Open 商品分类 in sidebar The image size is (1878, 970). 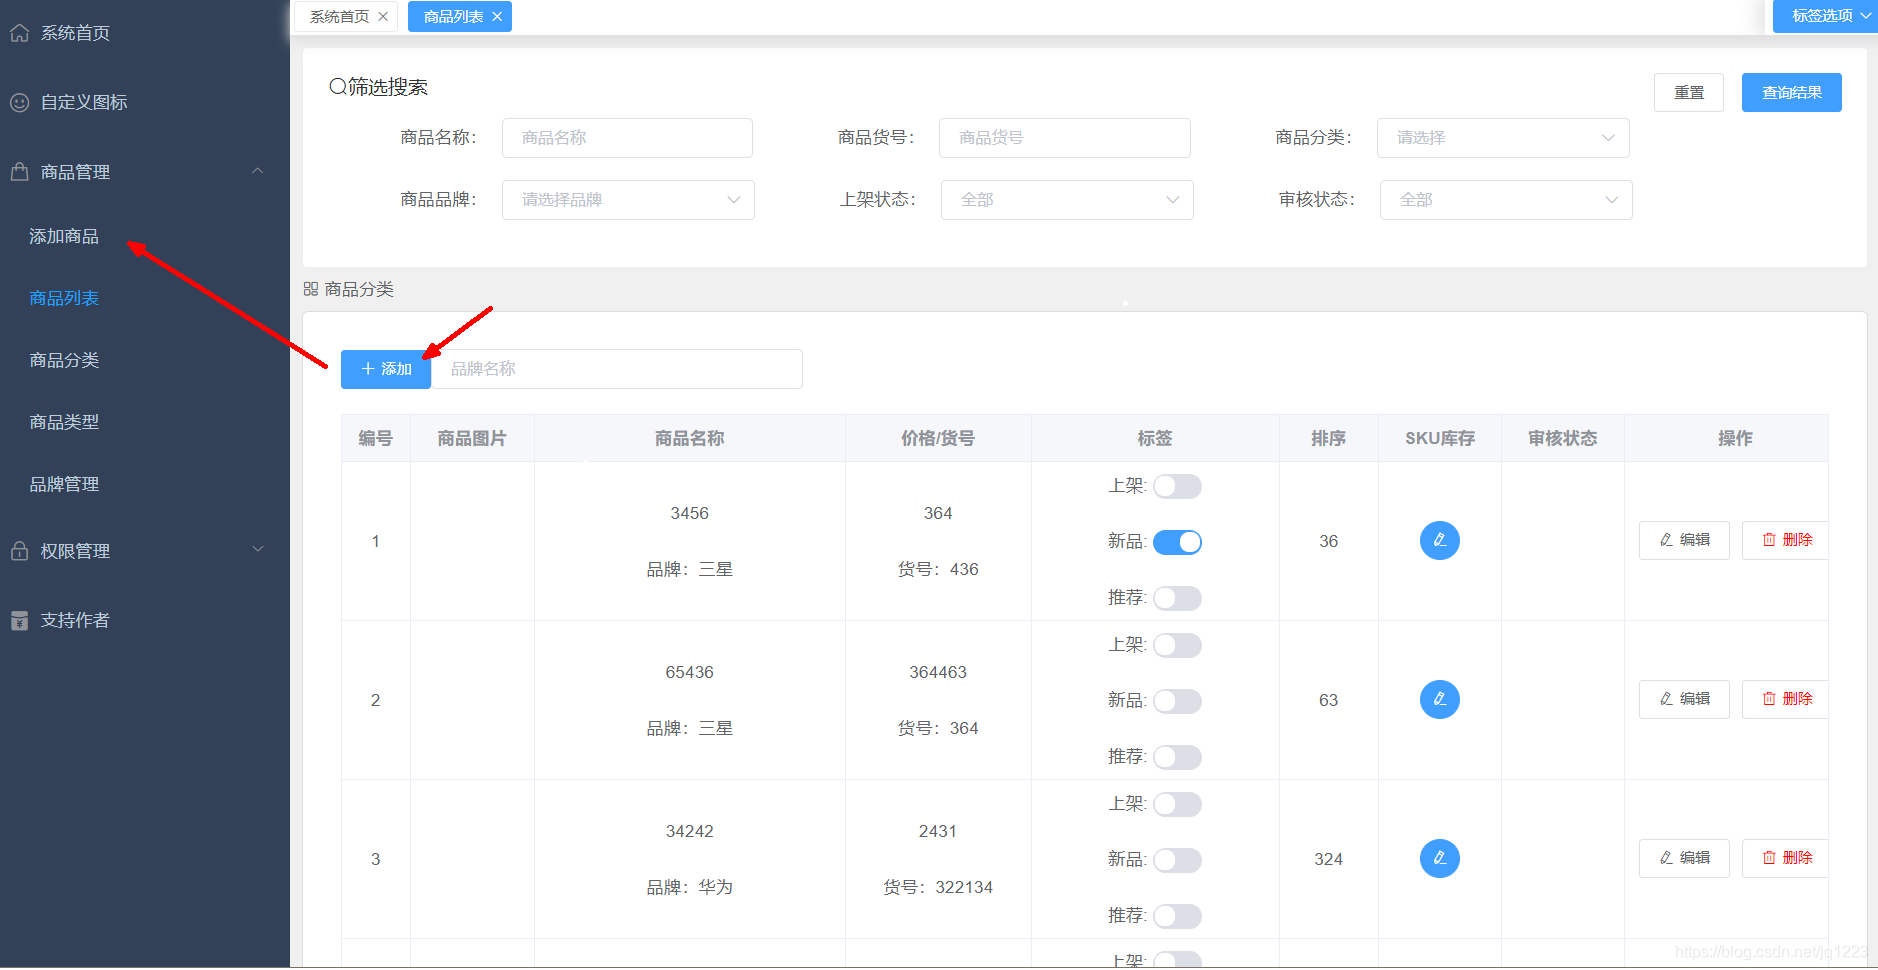[64, 361]
